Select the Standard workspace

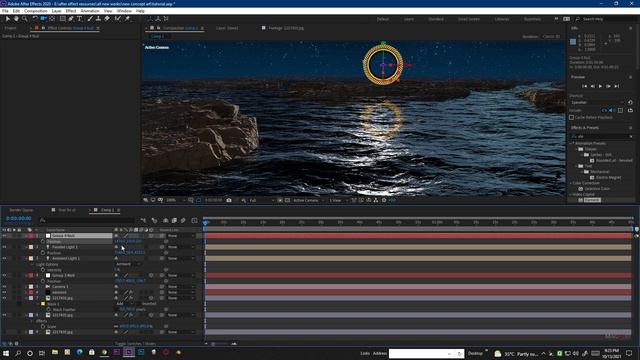tap(436, 19)
